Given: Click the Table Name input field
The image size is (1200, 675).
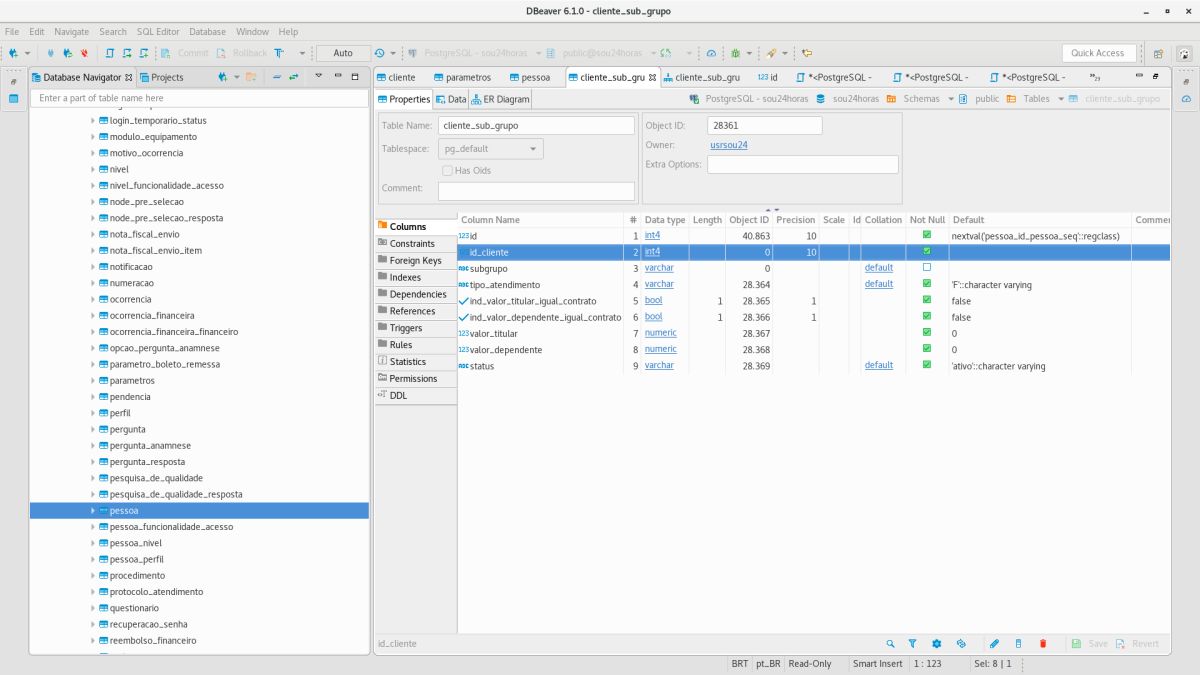Looking at the screenshot, I should click(x=536, y=126).
